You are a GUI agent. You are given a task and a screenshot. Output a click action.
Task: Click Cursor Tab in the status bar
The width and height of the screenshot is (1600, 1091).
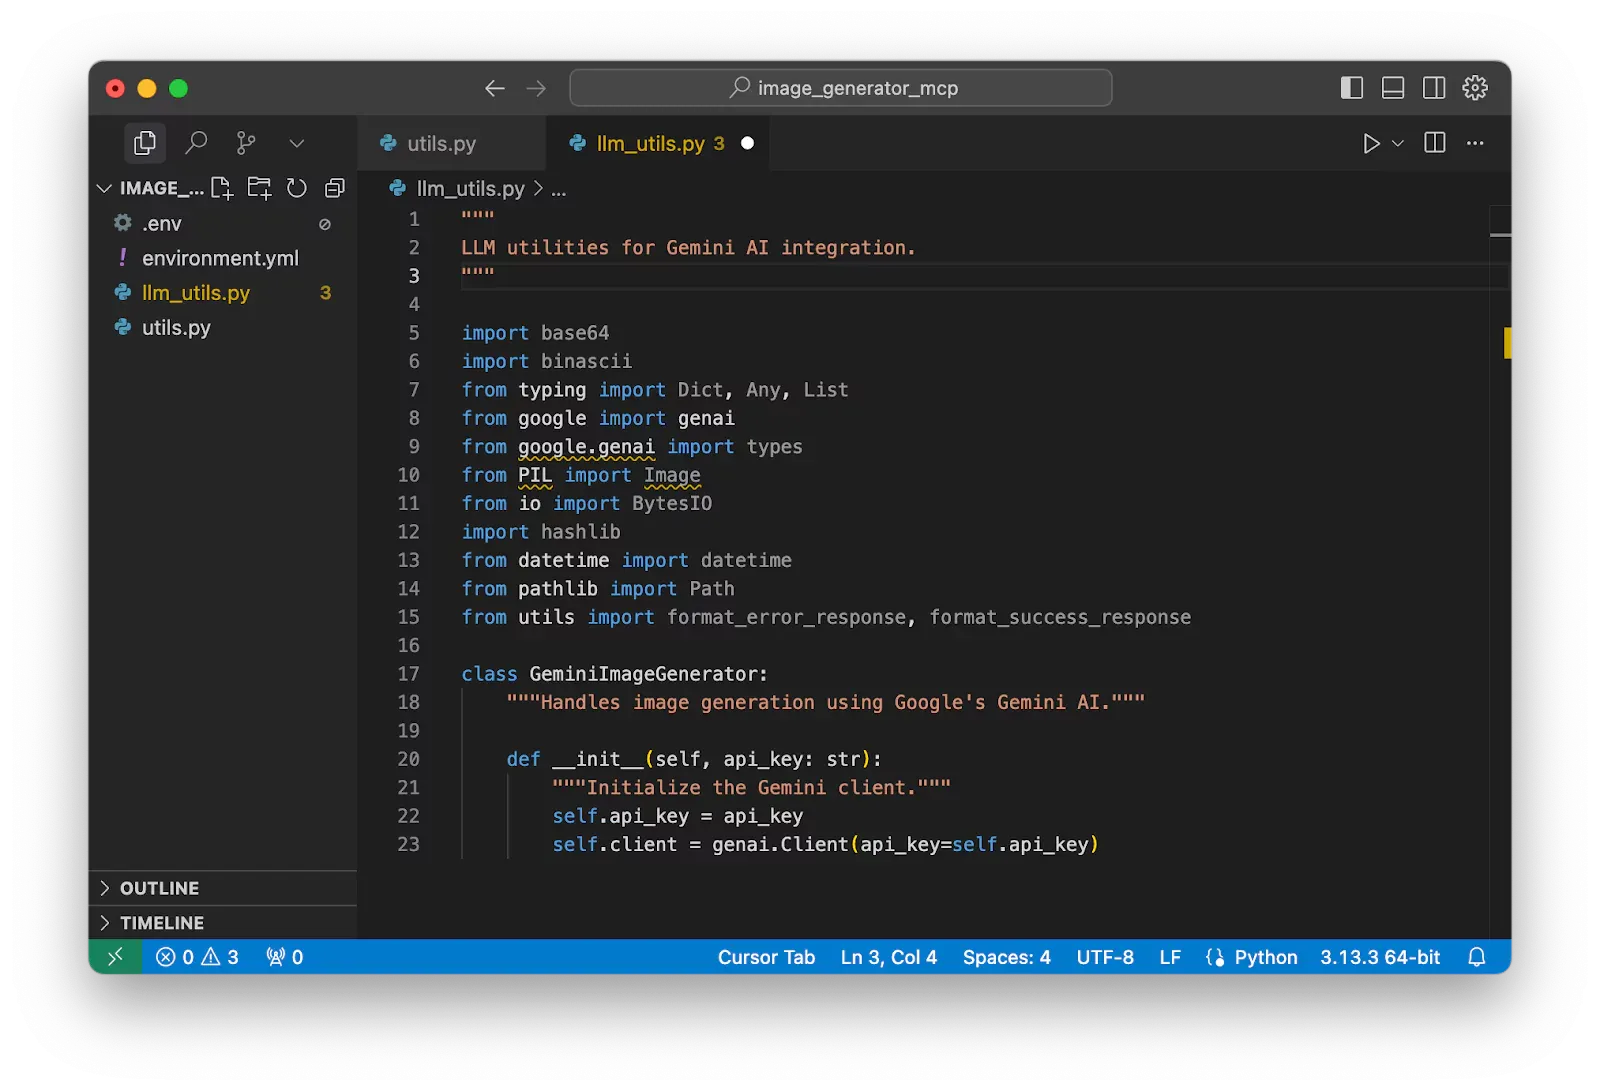coord(766,957)
